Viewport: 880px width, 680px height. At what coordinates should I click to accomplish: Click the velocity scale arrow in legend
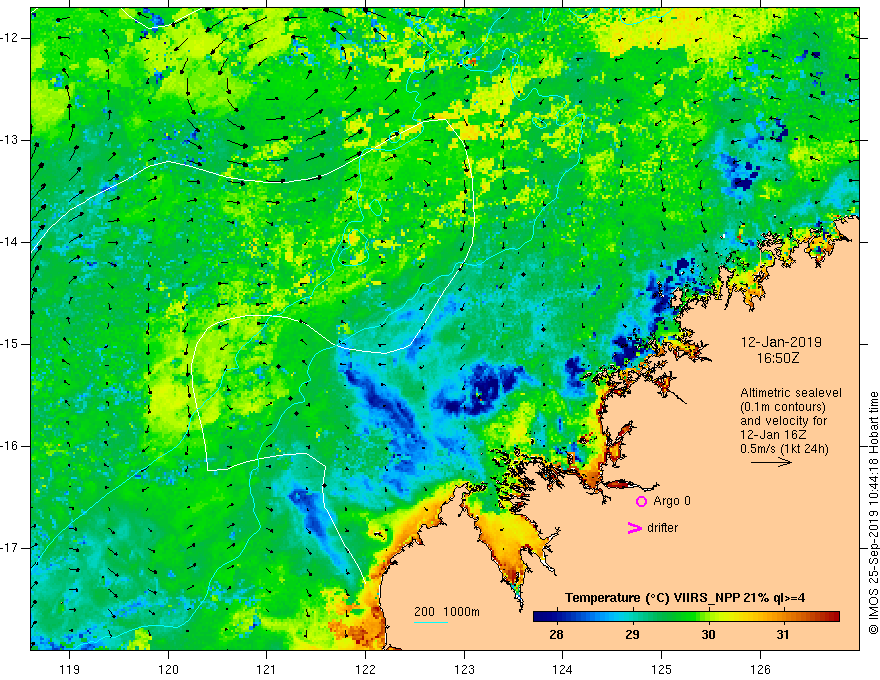[x=771, y=462]
